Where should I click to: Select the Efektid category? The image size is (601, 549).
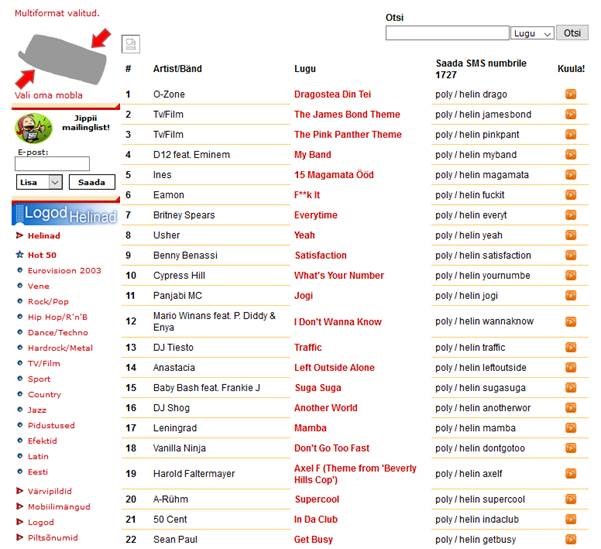coord(42,441)
